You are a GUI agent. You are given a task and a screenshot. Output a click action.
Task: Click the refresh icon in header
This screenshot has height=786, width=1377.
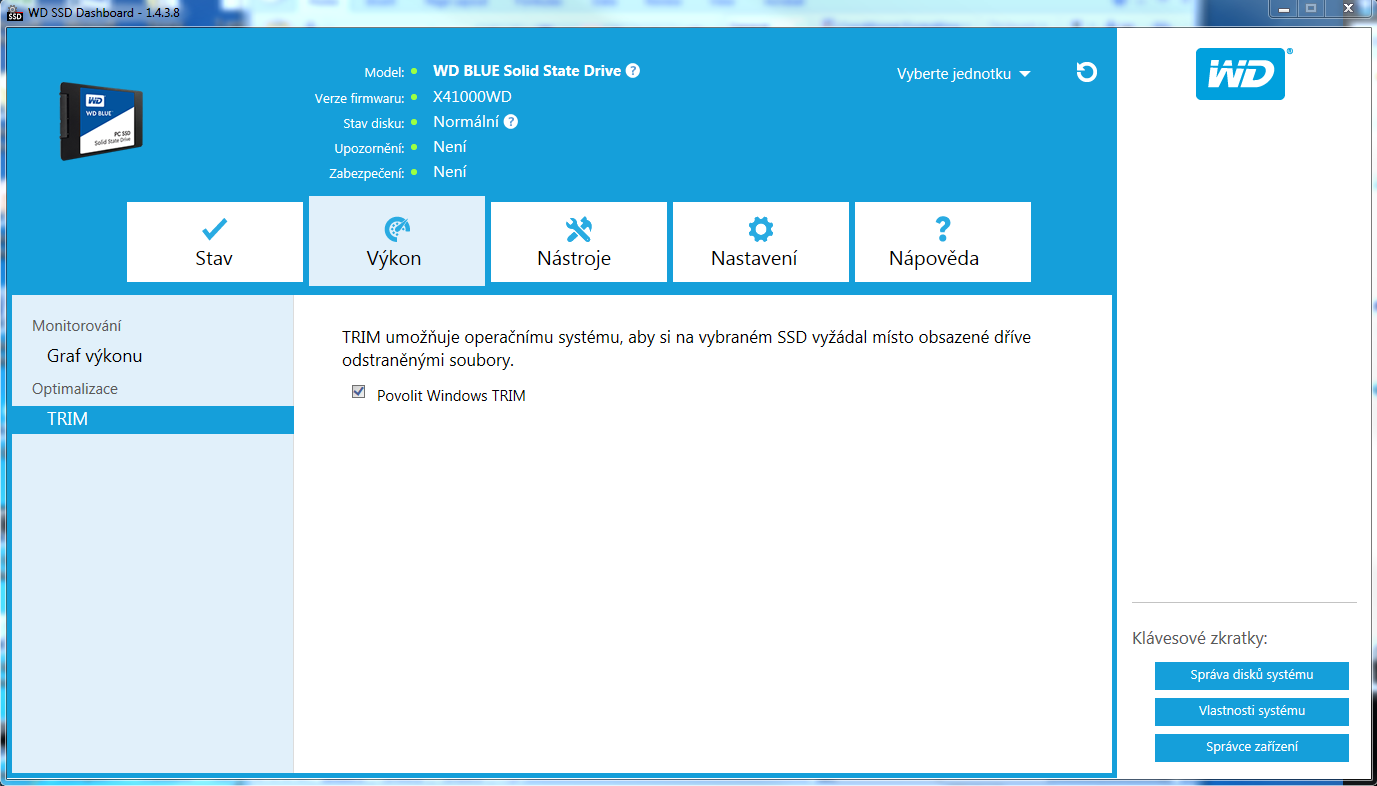[x=1086, y=72]
